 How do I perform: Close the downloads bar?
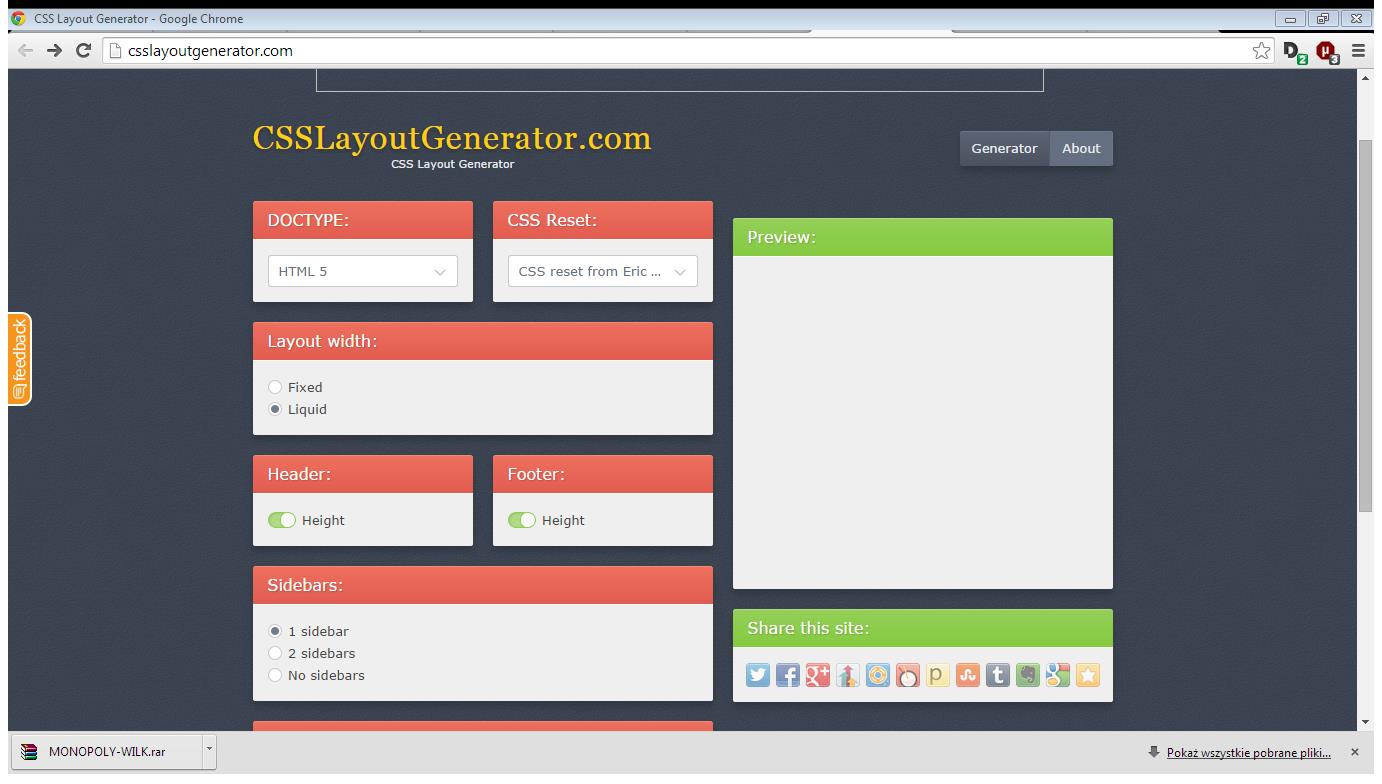point(1355,752)
